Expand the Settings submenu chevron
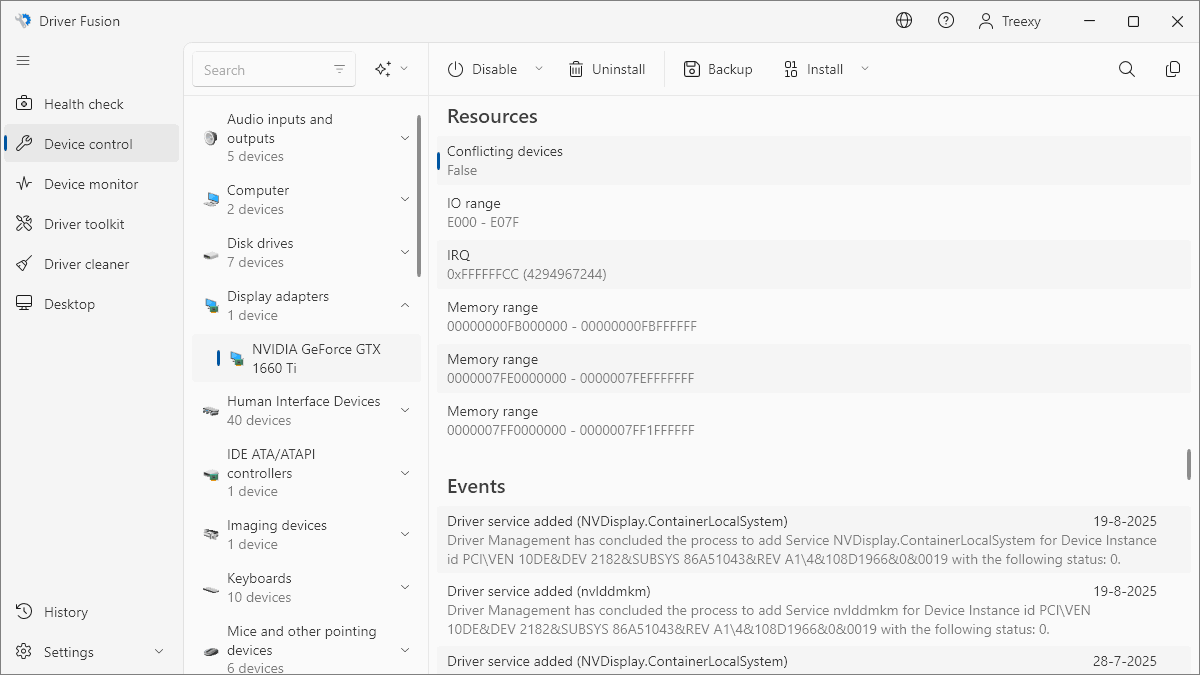 pyautogui.click(x=159, y=652)
